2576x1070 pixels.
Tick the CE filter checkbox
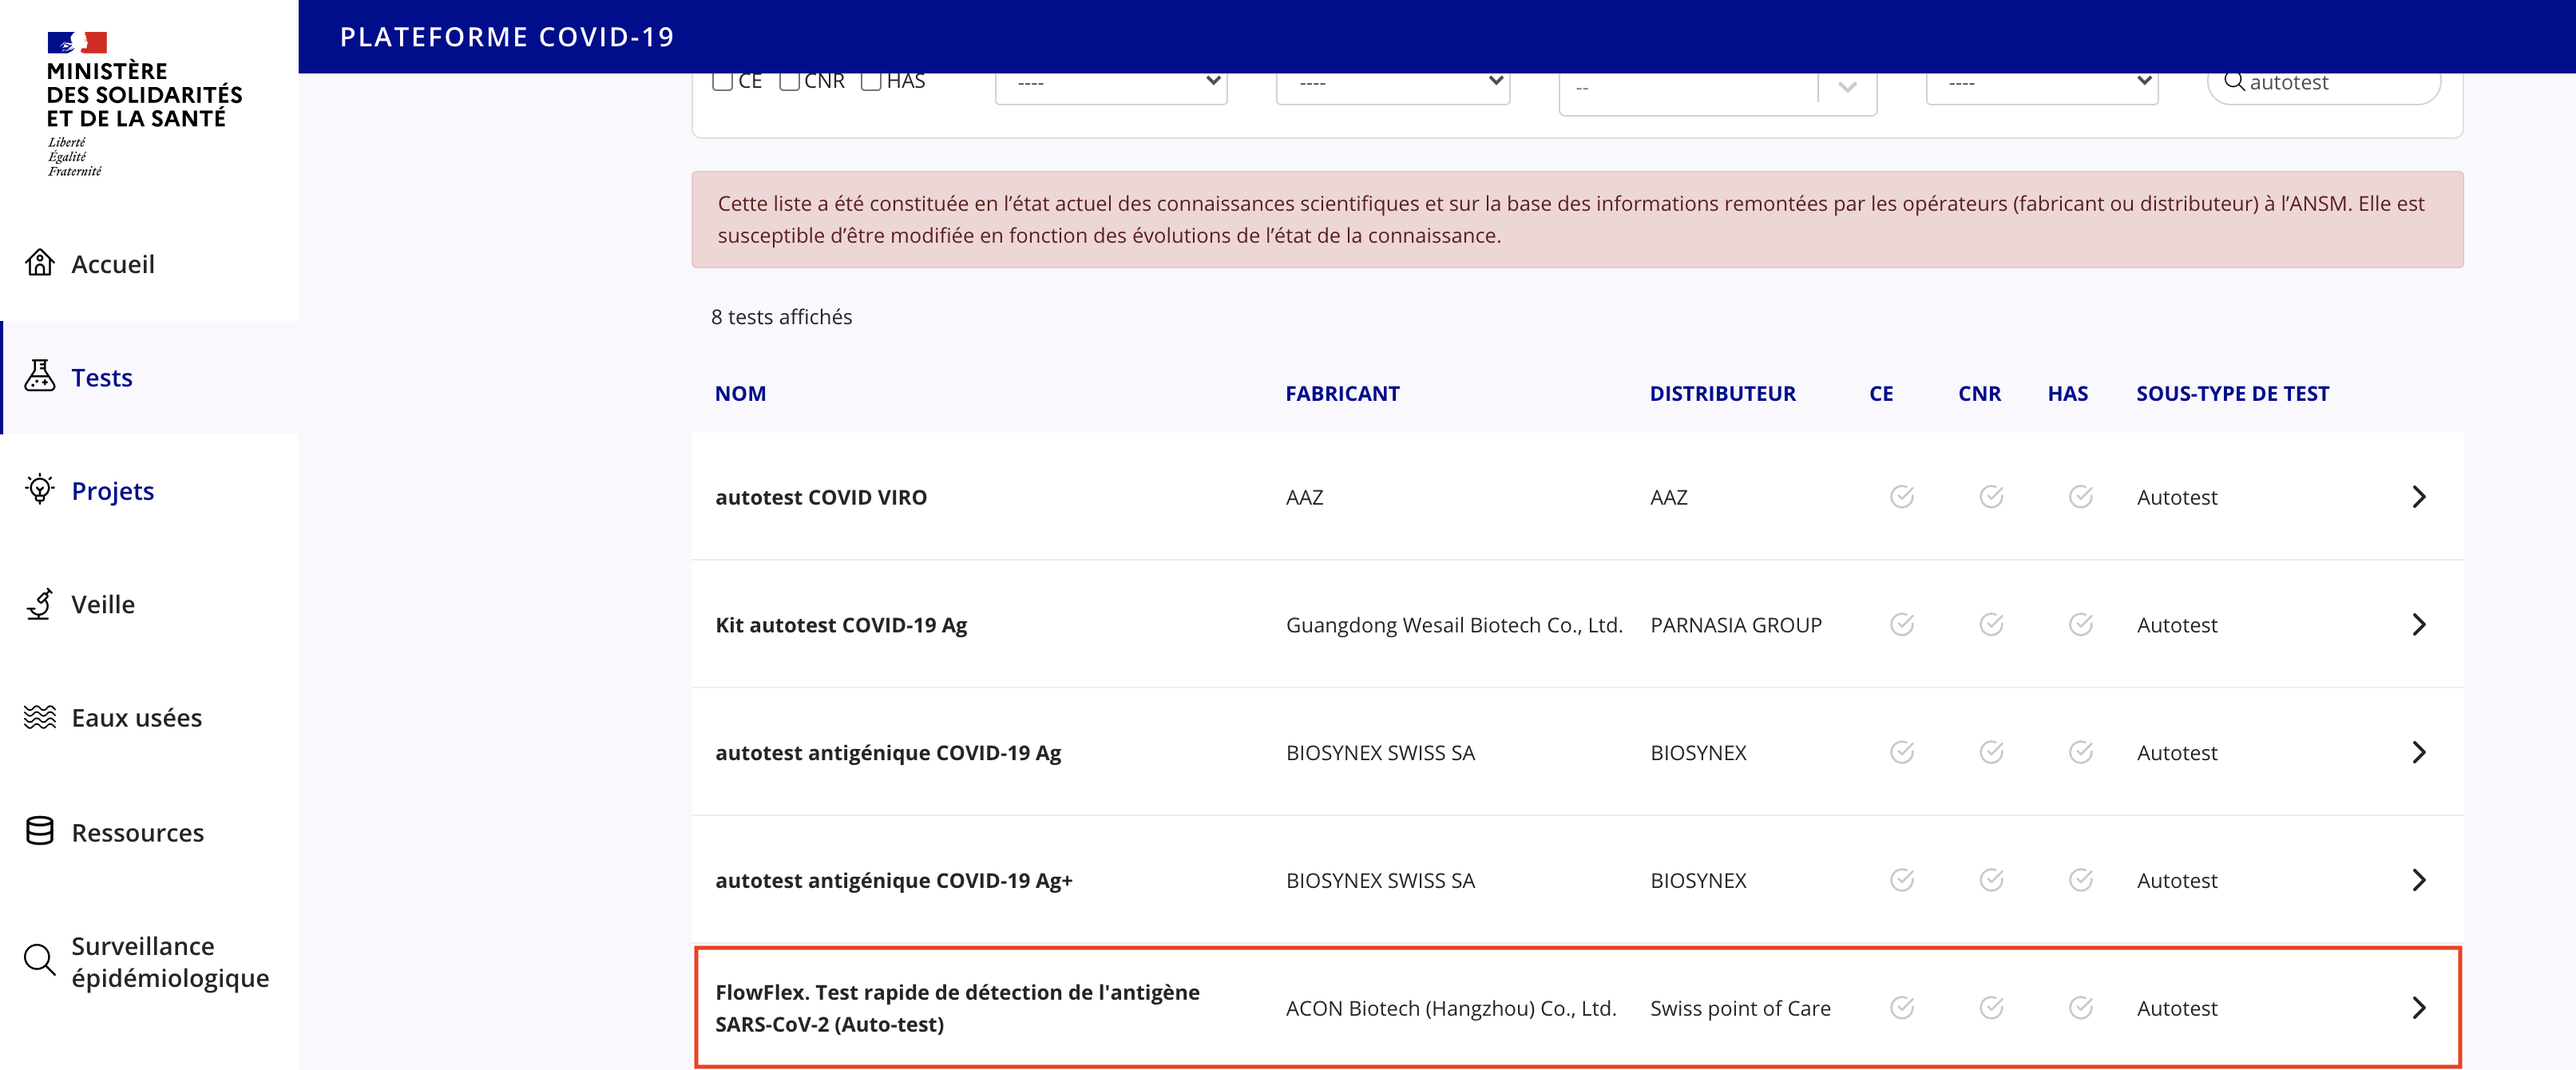click(722, 82)
